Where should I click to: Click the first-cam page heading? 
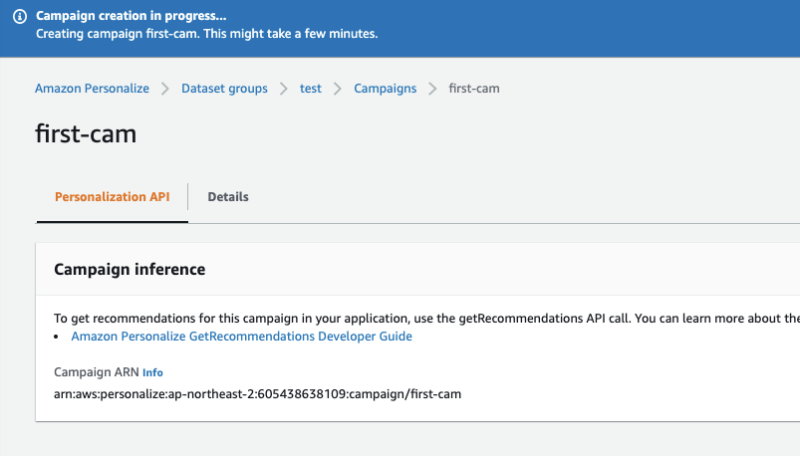pyautogui.click(x=85, y=134)
